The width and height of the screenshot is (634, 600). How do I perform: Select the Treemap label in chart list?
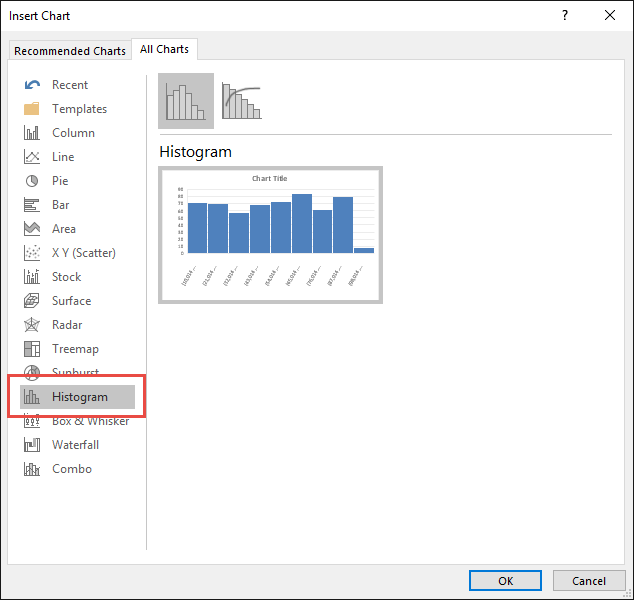pos(75,349)
